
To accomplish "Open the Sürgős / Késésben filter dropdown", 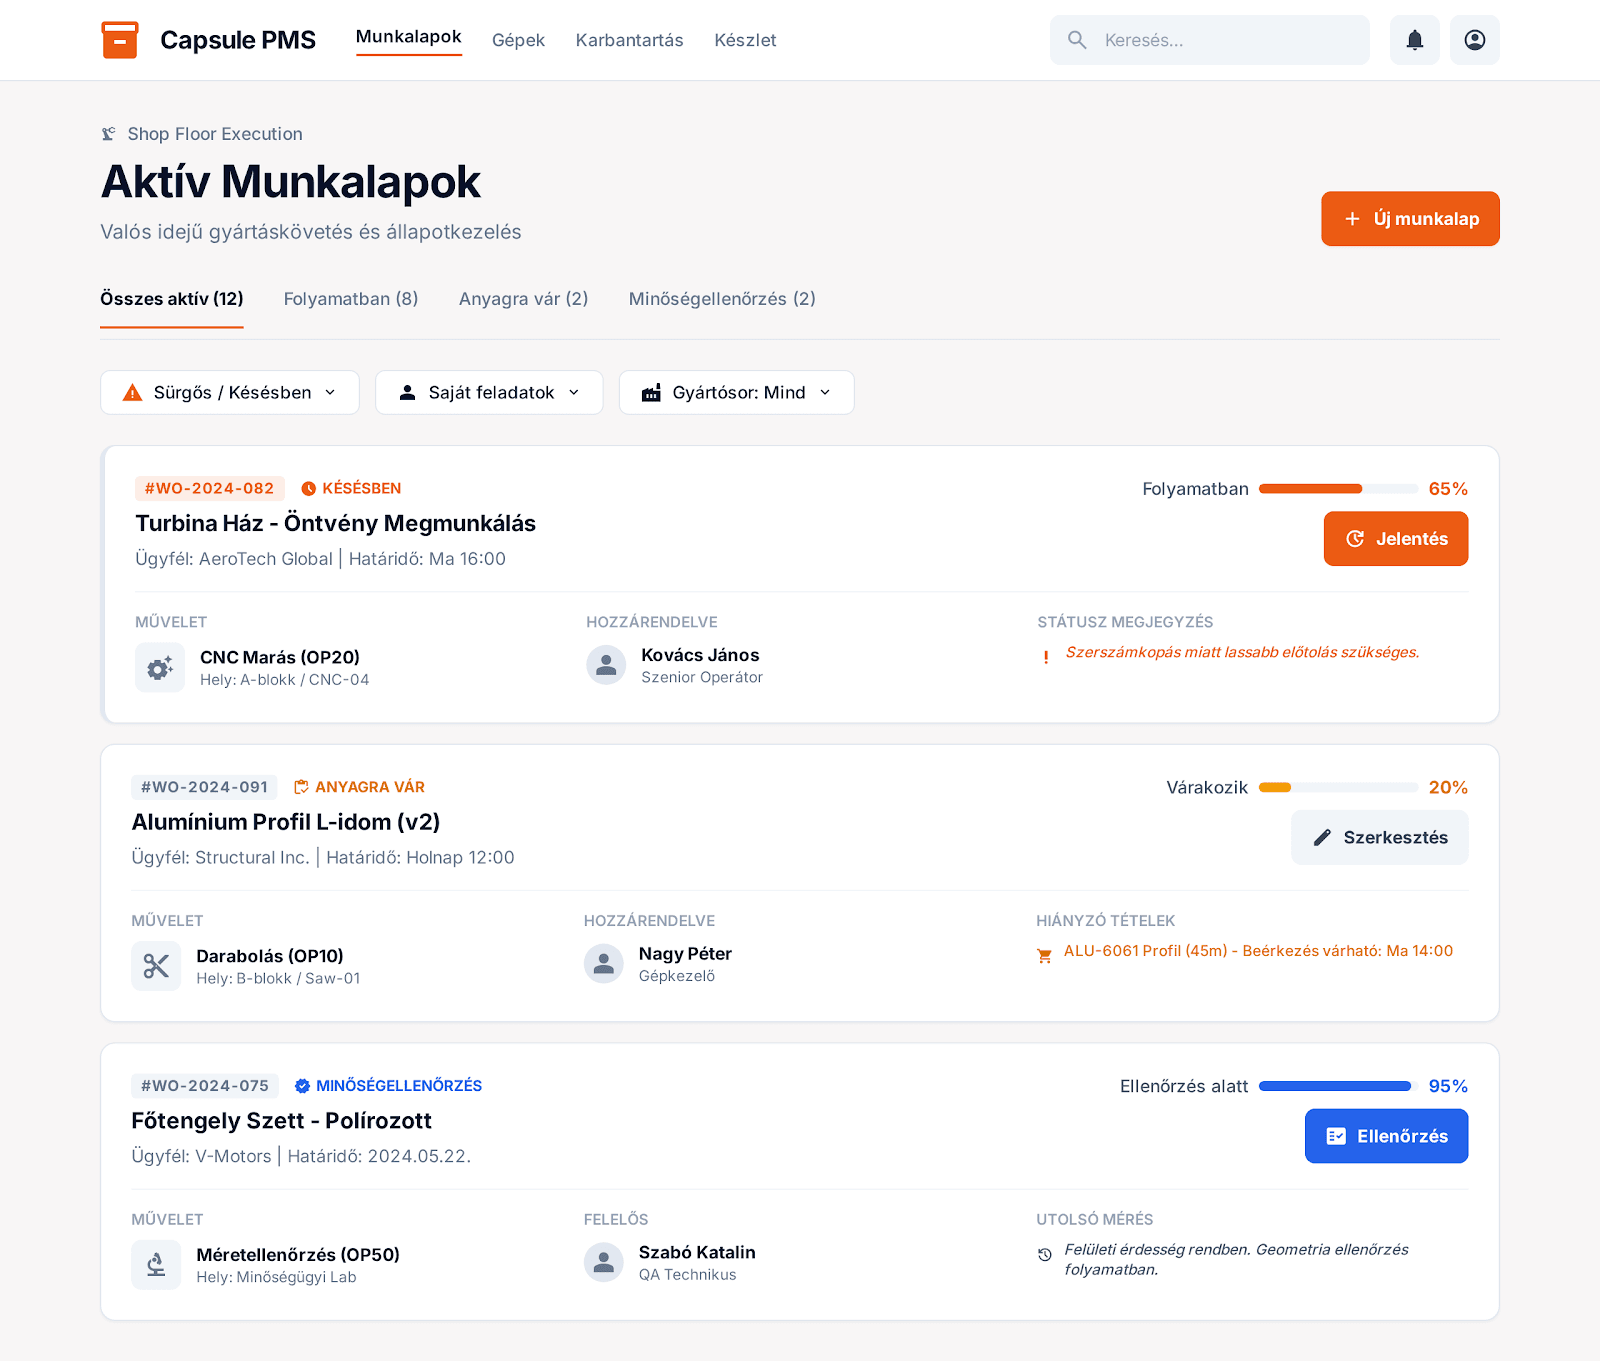I will pos(229,392).
